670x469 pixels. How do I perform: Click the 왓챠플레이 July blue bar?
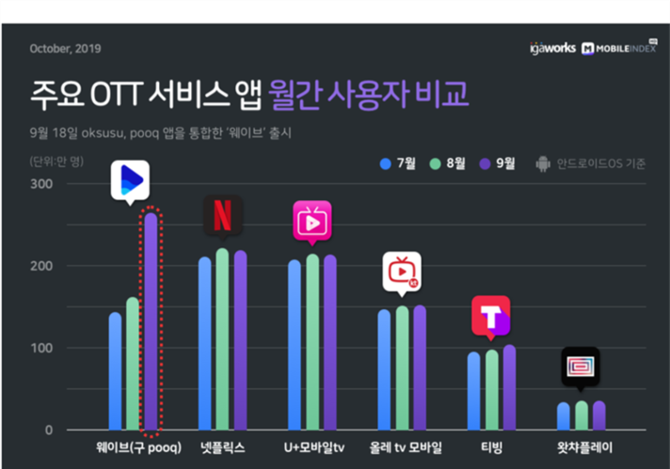(x=564, y=416)
